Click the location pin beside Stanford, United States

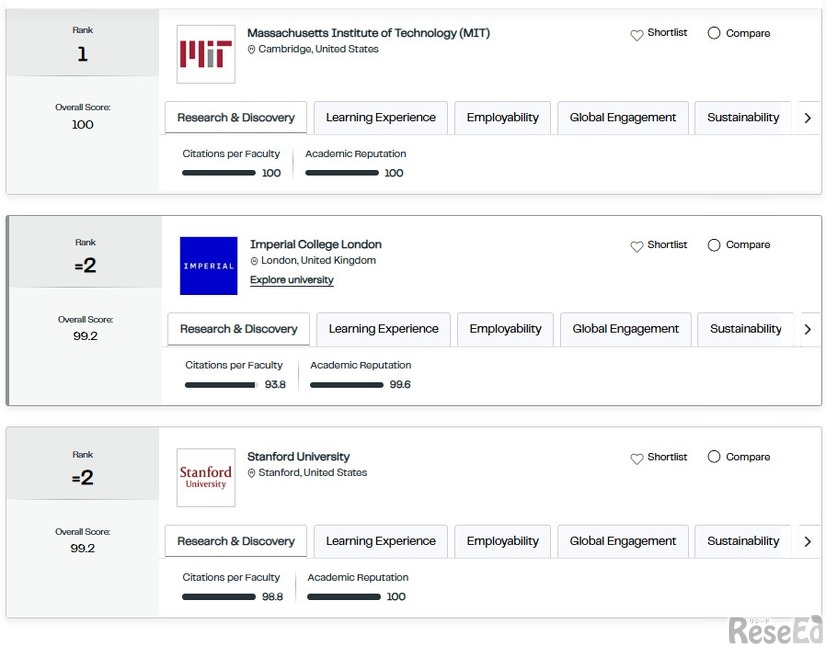pos(251,473)
